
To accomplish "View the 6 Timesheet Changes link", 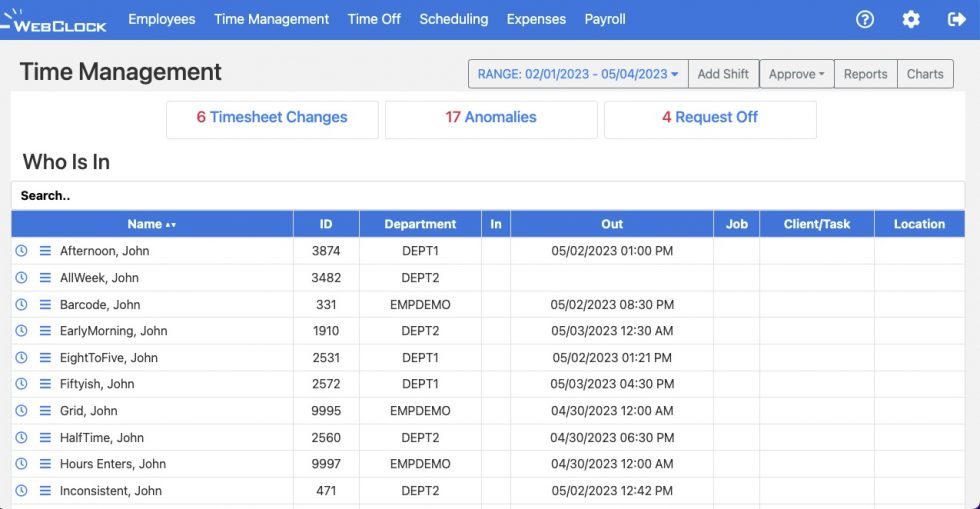I will click(x=272, y=118).
